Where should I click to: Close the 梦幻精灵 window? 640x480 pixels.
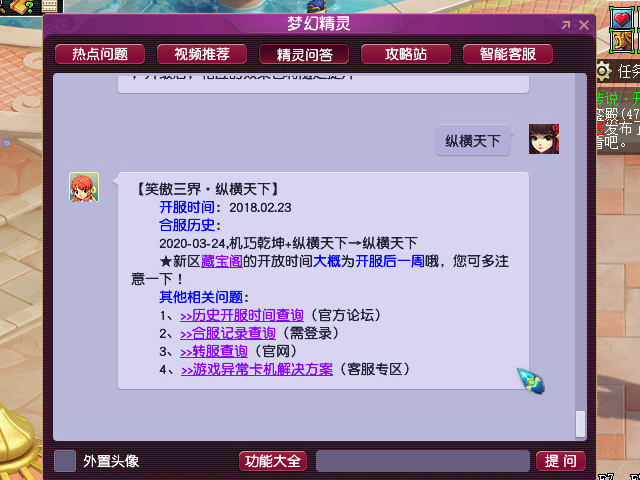584,25
